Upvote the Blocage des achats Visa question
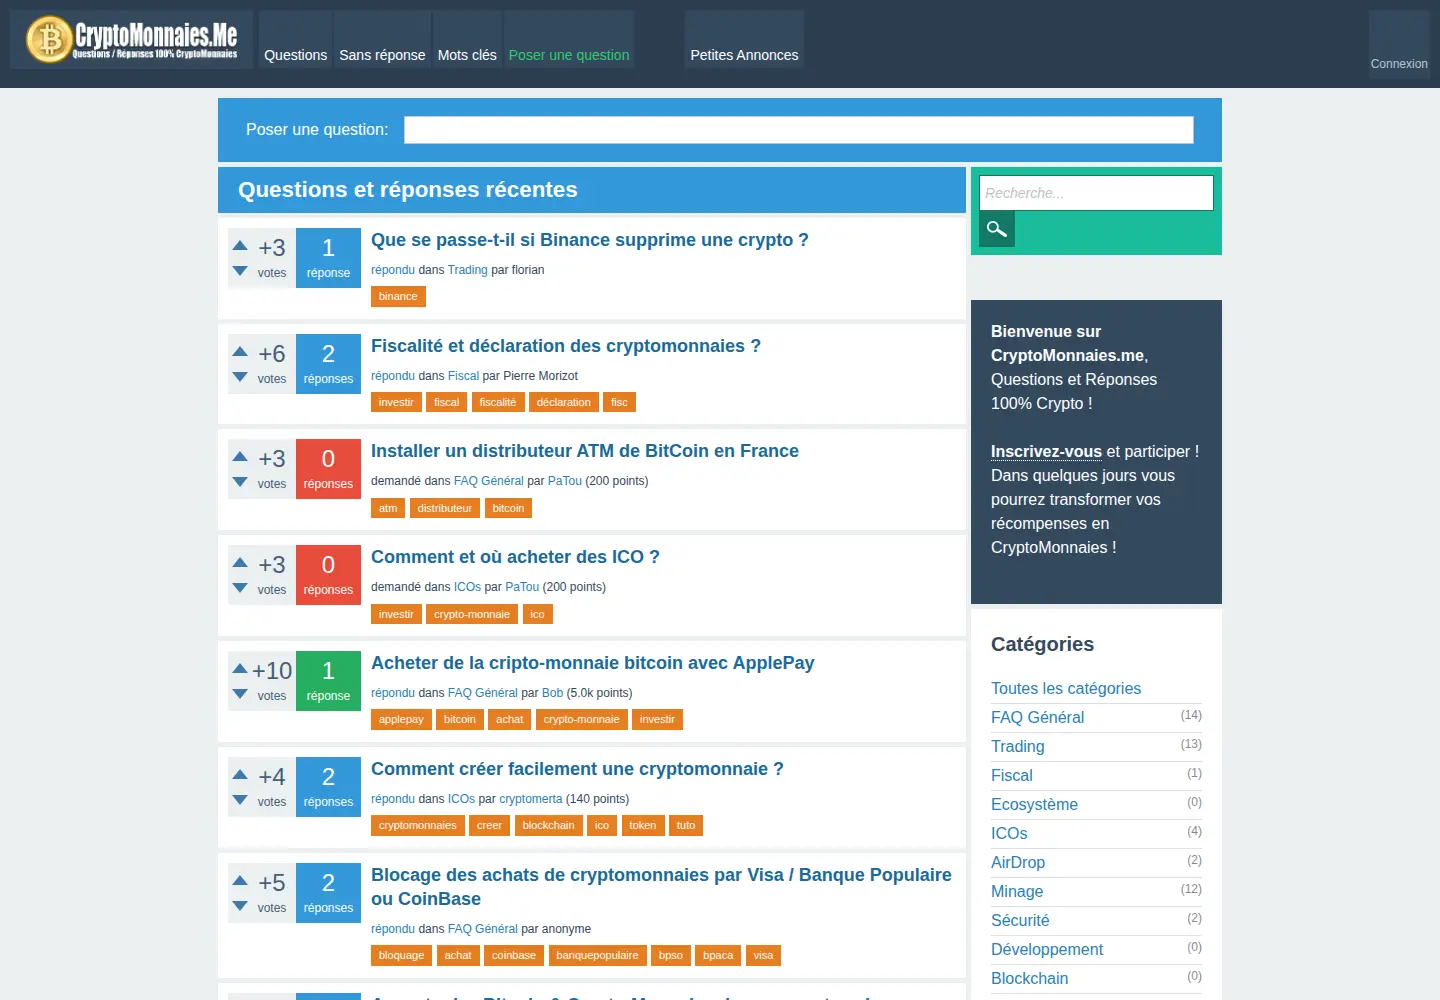 (240, 880)
